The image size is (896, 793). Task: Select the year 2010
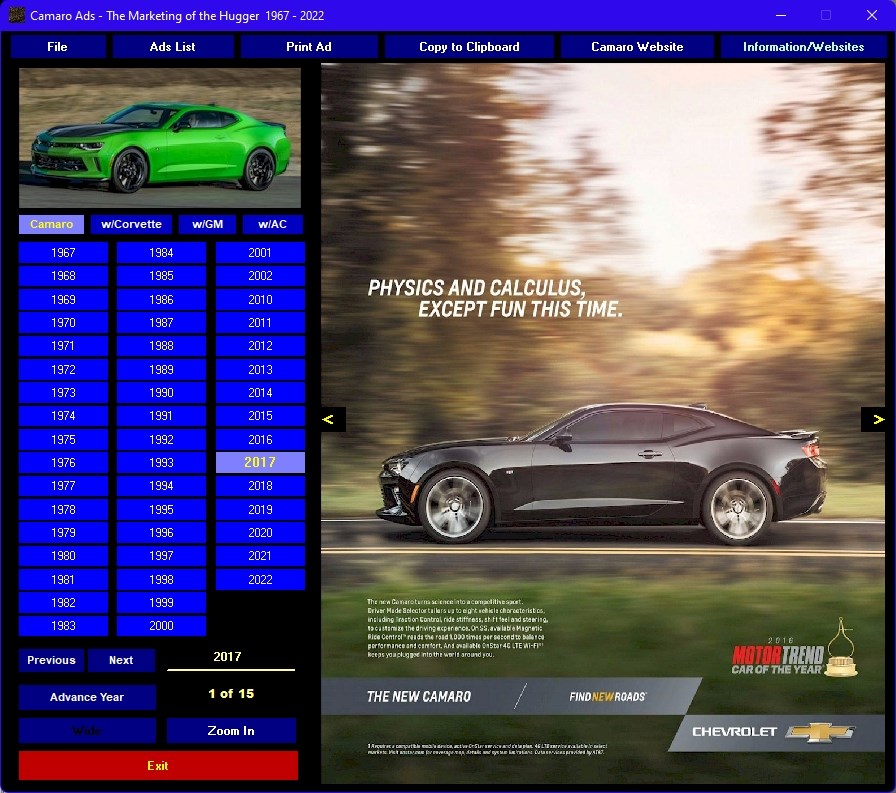point(260,299)
